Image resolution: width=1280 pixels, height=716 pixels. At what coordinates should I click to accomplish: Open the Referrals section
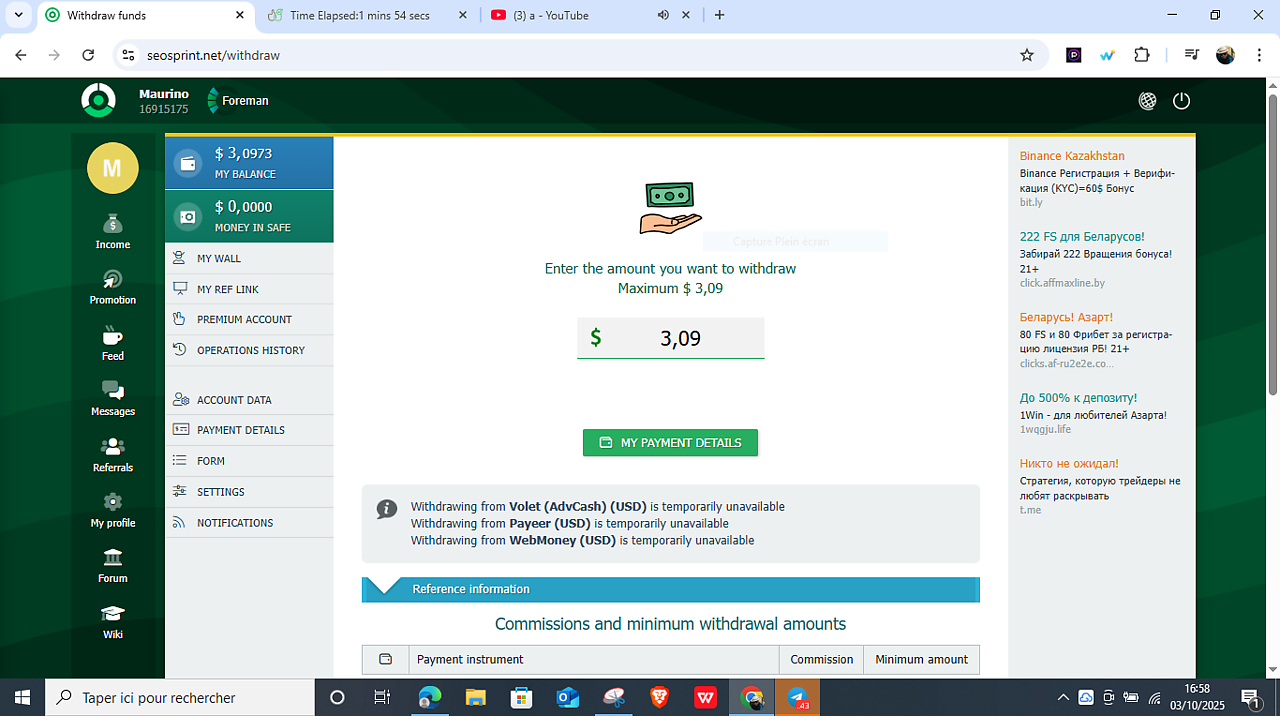[112, 454]
